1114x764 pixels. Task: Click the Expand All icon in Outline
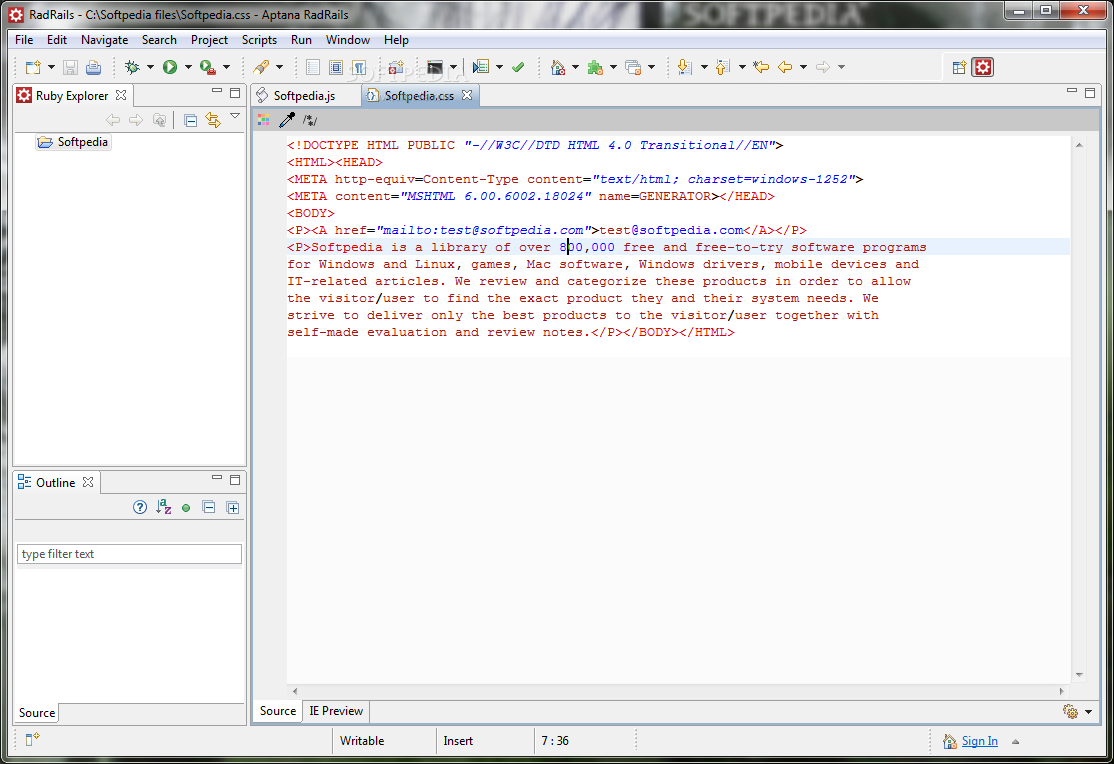232,507
